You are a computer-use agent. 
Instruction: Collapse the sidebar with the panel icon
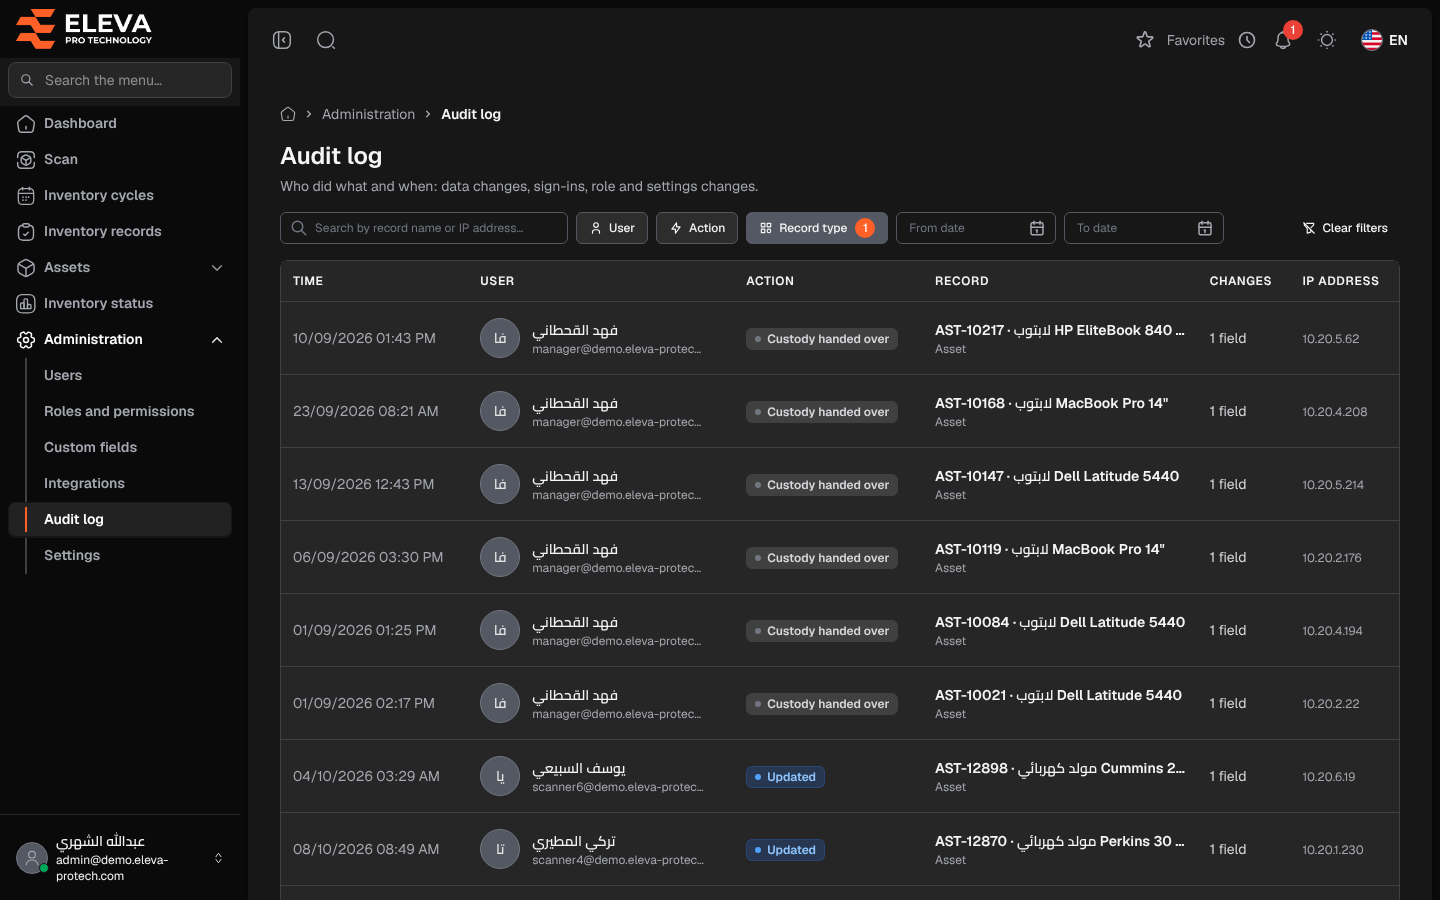tap(282, 40)
